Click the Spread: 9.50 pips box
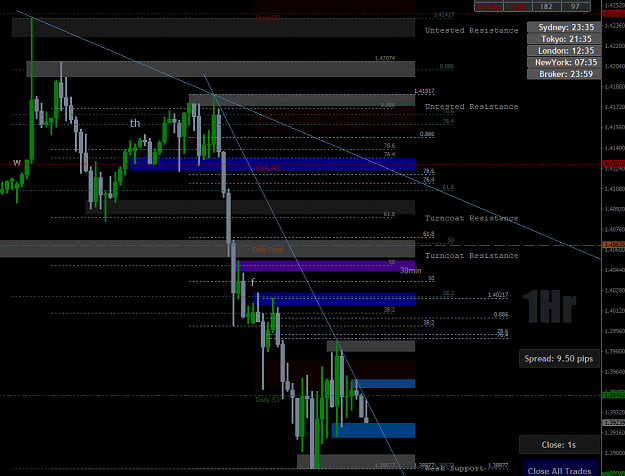This screenshot has height=476, width=625. [559, 358]
